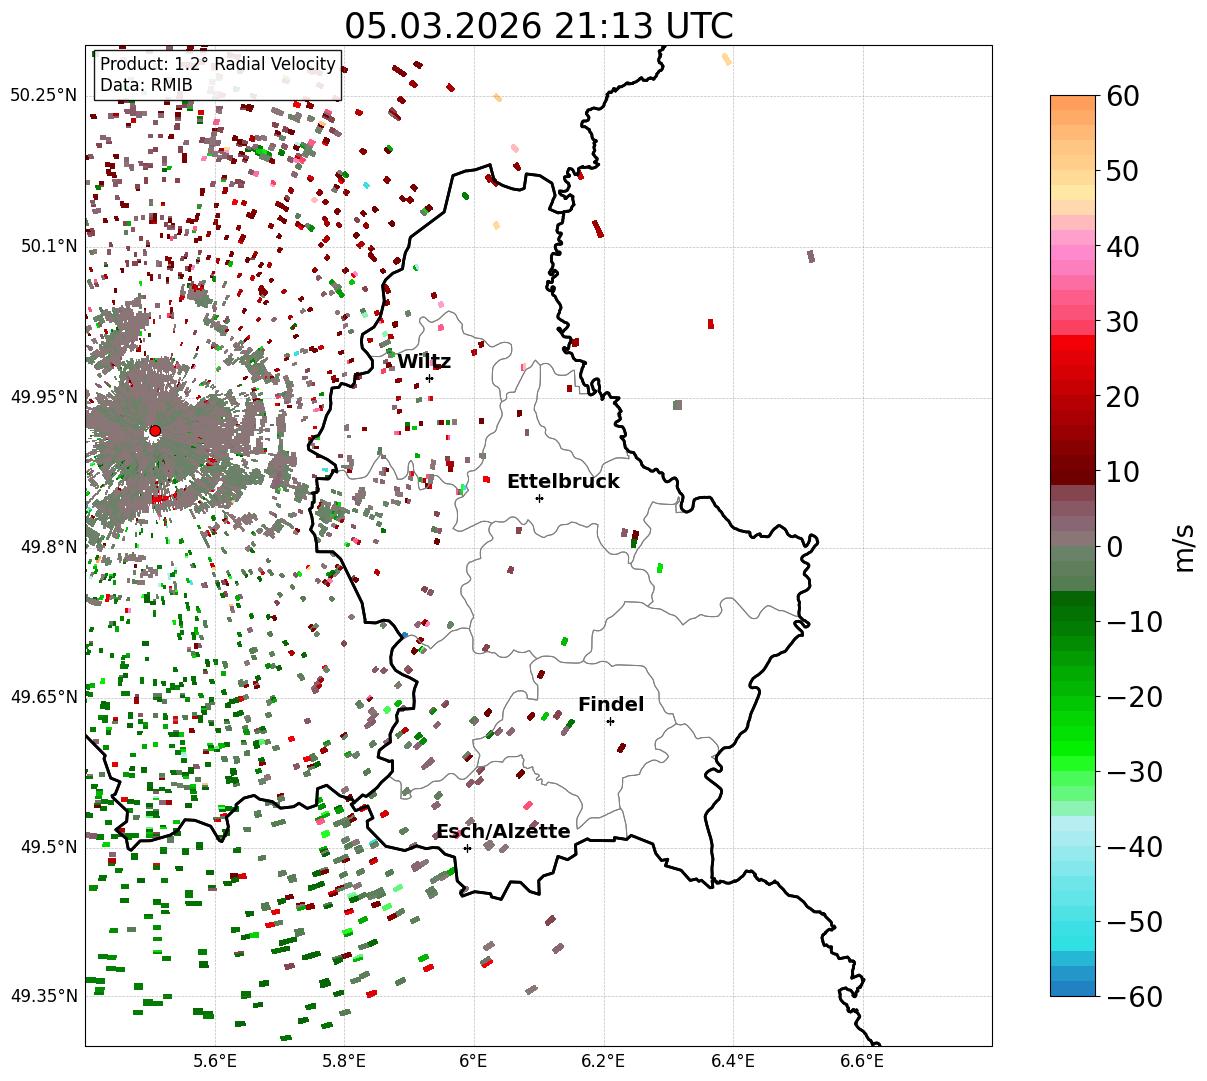1207x1081 pixels.
Task: Click the colorbar value −50
Action: click(x=1134, y=922)
